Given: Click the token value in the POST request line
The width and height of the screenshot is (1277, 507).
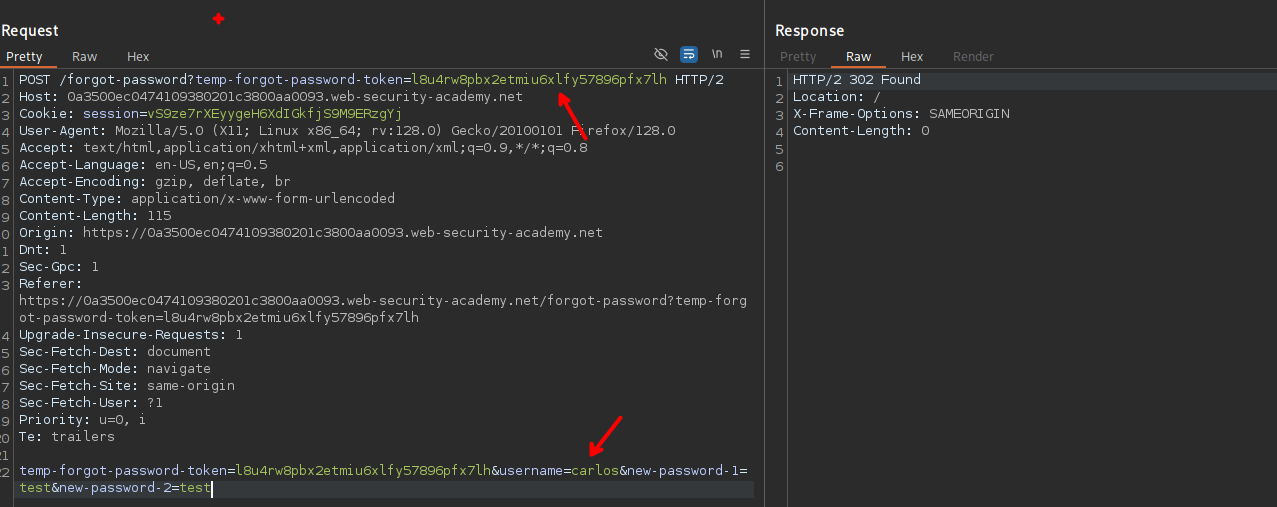Looking at the screenshot, I should [539, 80].
